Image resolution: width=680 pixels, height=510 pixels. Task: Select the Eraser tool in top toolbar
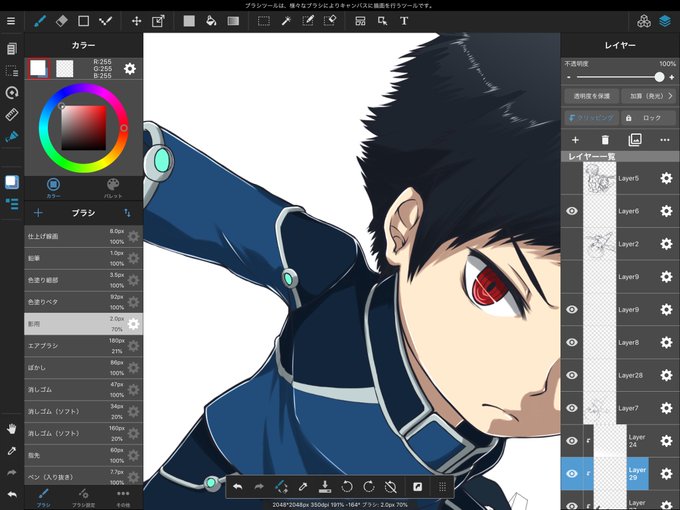pos(62,21)
